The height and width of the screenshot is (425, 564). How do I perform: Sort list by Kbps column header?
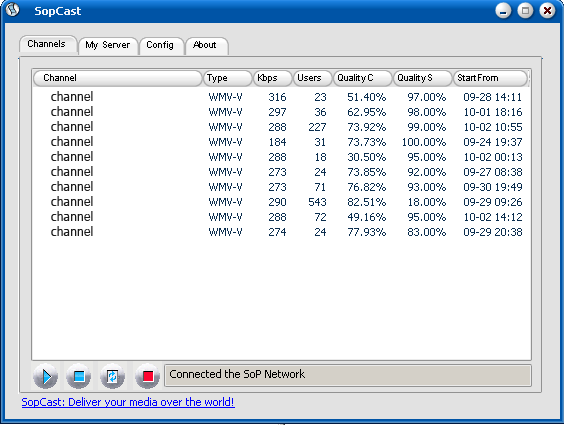pyautogui.click(x=273, y=78)
